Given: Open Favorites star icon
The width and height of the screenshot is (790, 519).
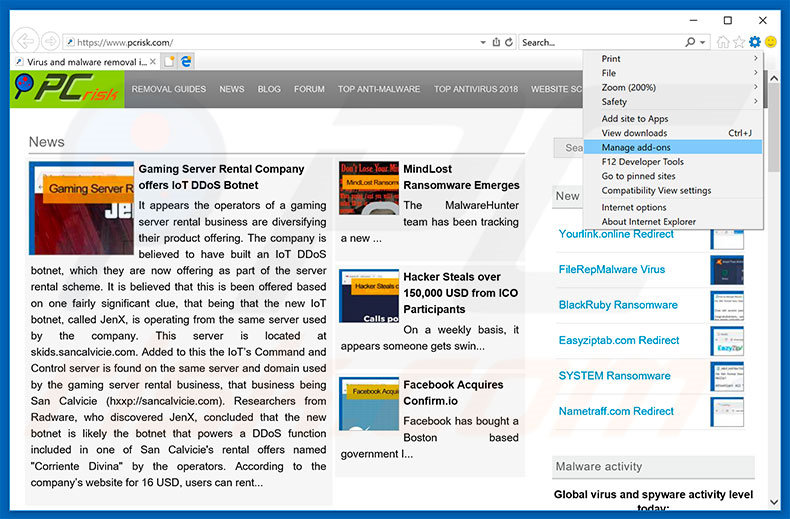Looking at the screenshot, I should click(739, 42).
